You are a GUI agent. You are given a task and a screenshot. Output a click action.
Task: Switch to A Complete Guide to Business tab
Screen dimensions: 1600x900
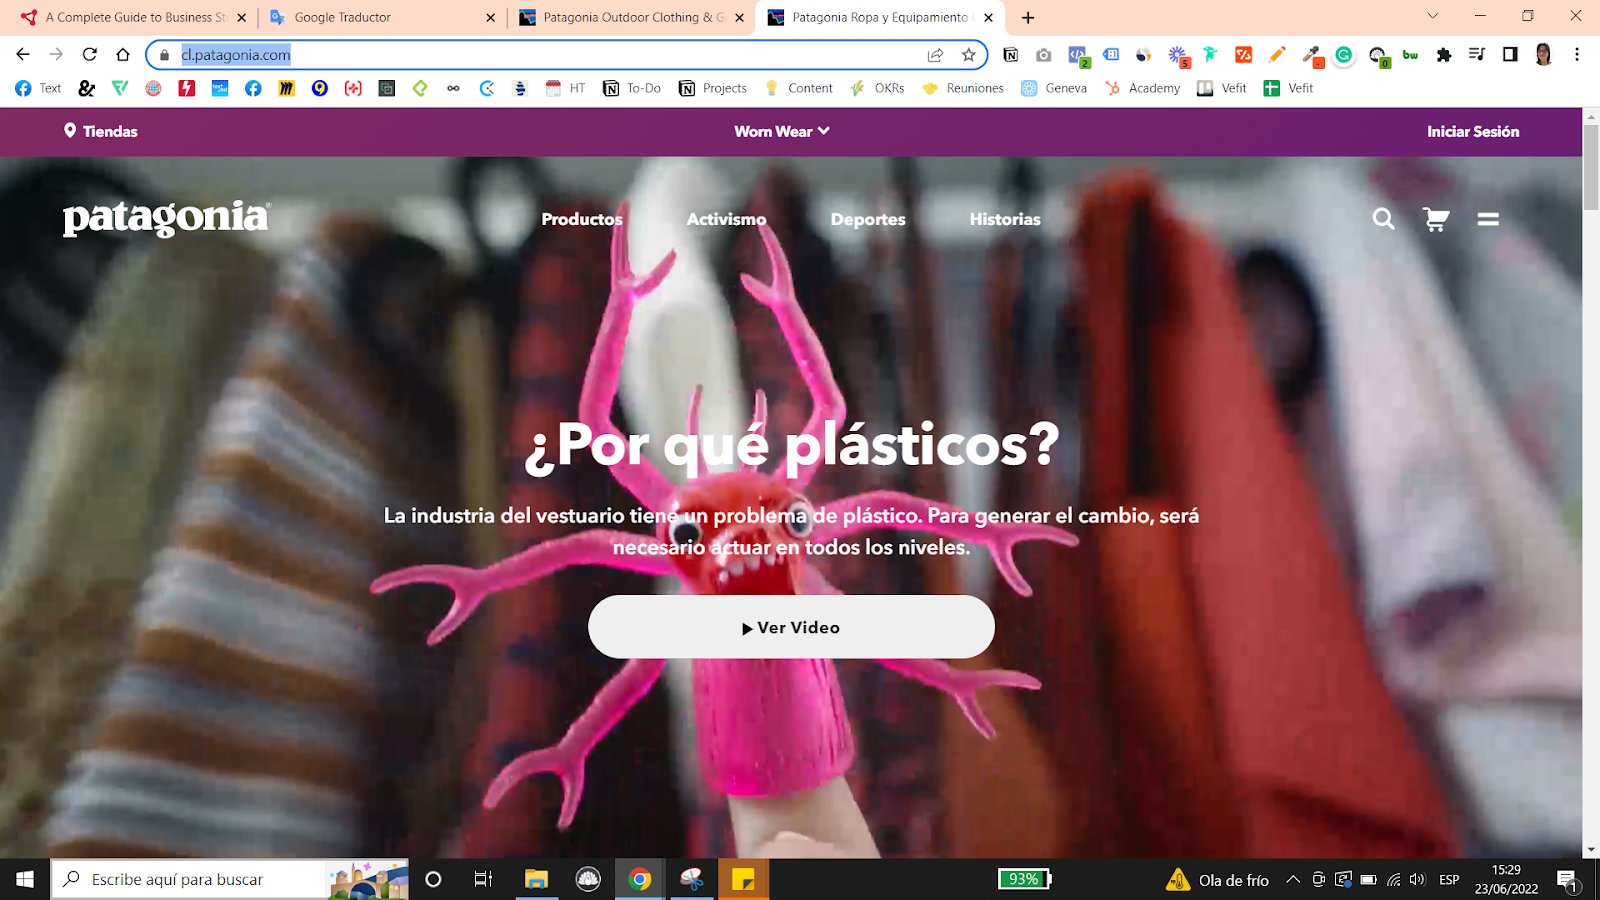pos(132,17)
